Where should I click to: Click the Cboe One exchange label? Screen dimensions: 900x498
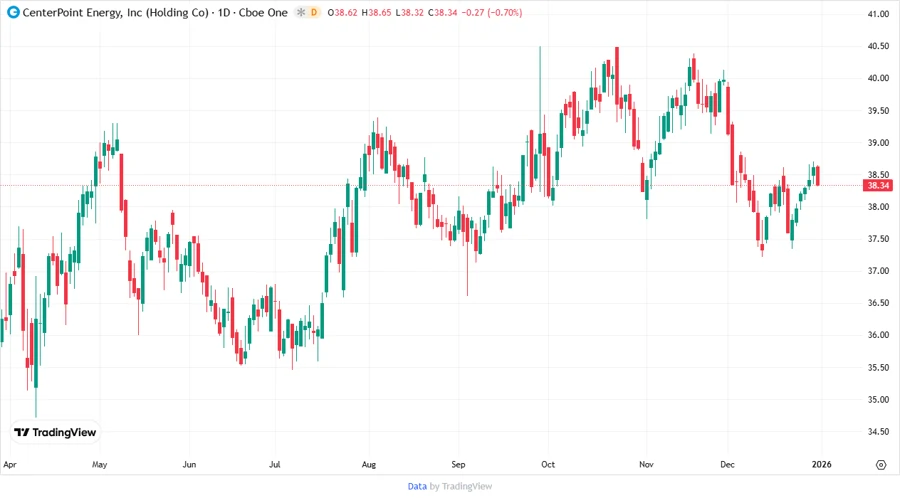pos(263,12)
